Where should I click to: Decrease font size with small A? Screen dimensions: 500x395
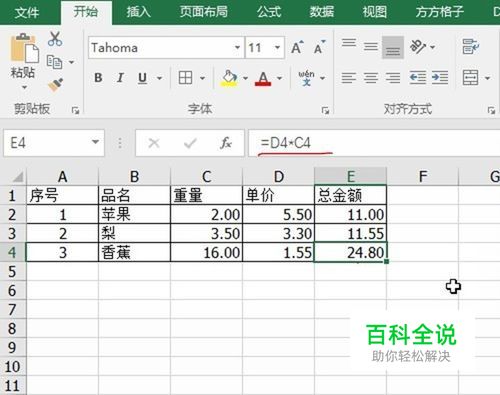coord(319,48)
